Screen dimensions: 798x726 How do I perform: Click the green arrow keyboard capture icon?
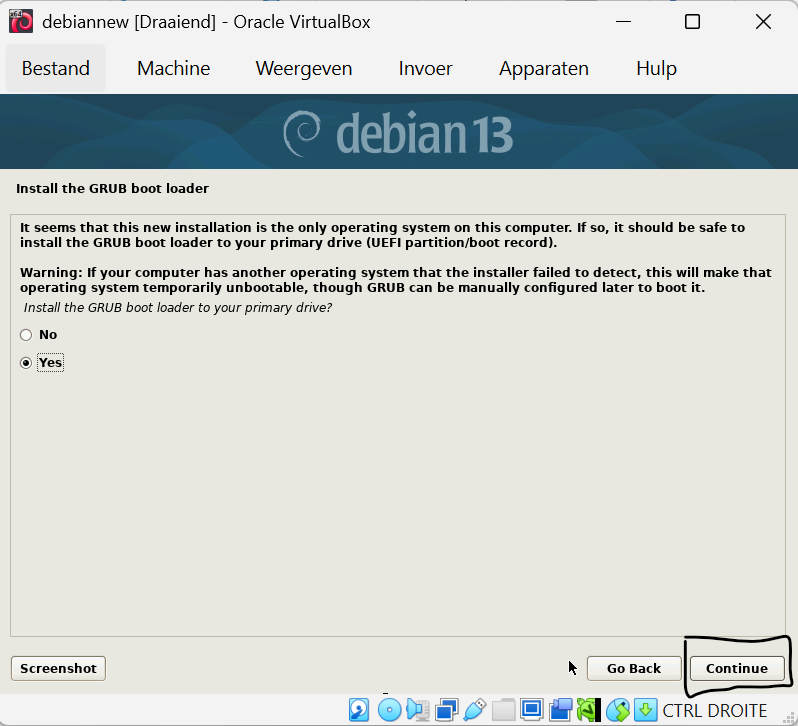point(645,710)
